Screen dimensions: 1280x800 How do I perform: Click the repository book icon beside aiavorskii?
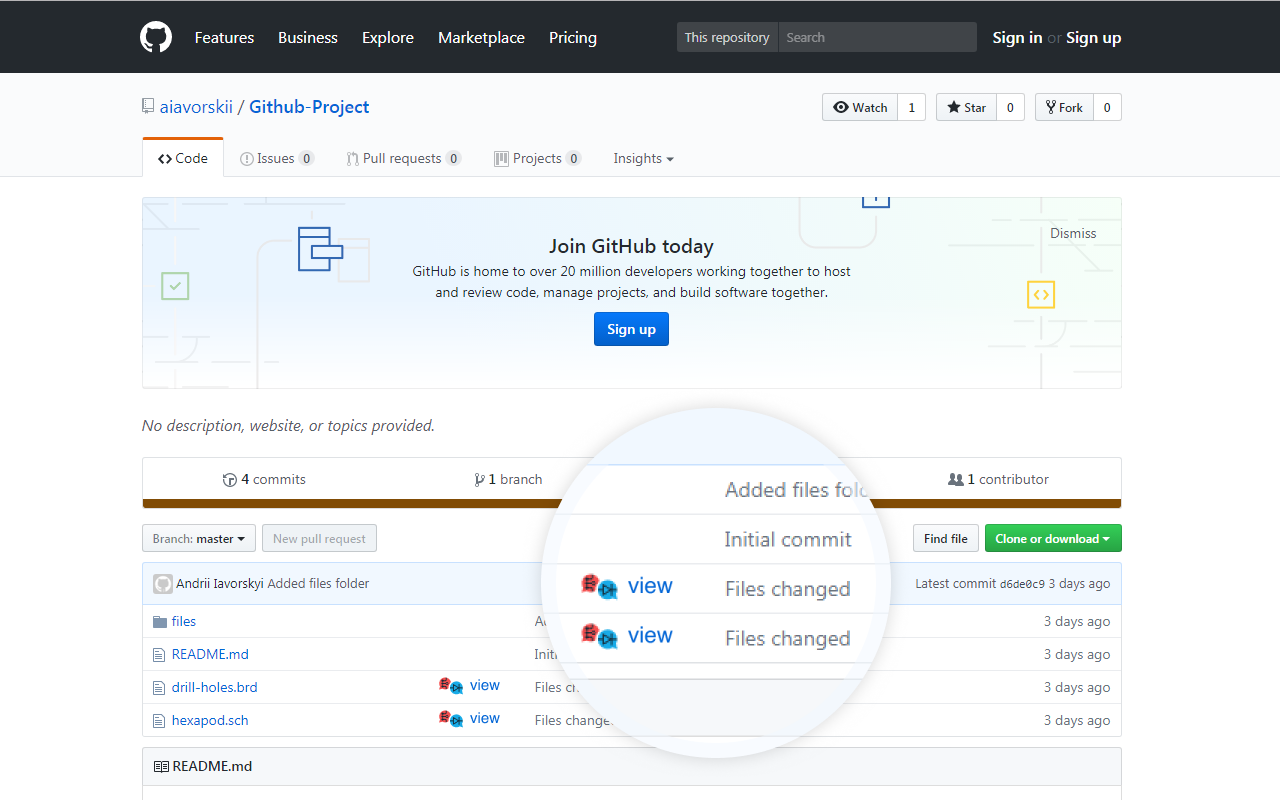(148, 104)
